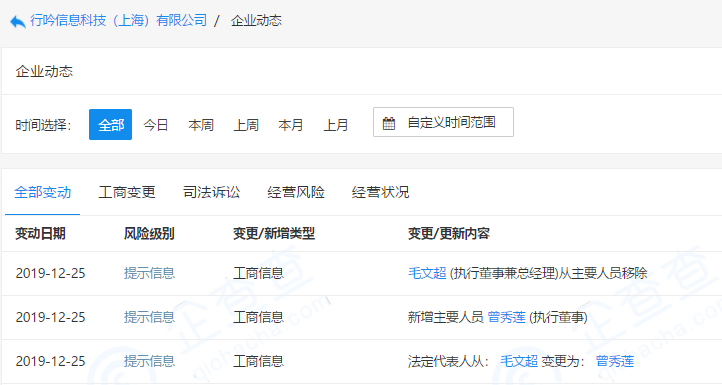The height and width of the screenshot is (385, 722).
Task: Filter by 今日
Action: point(156,125)
